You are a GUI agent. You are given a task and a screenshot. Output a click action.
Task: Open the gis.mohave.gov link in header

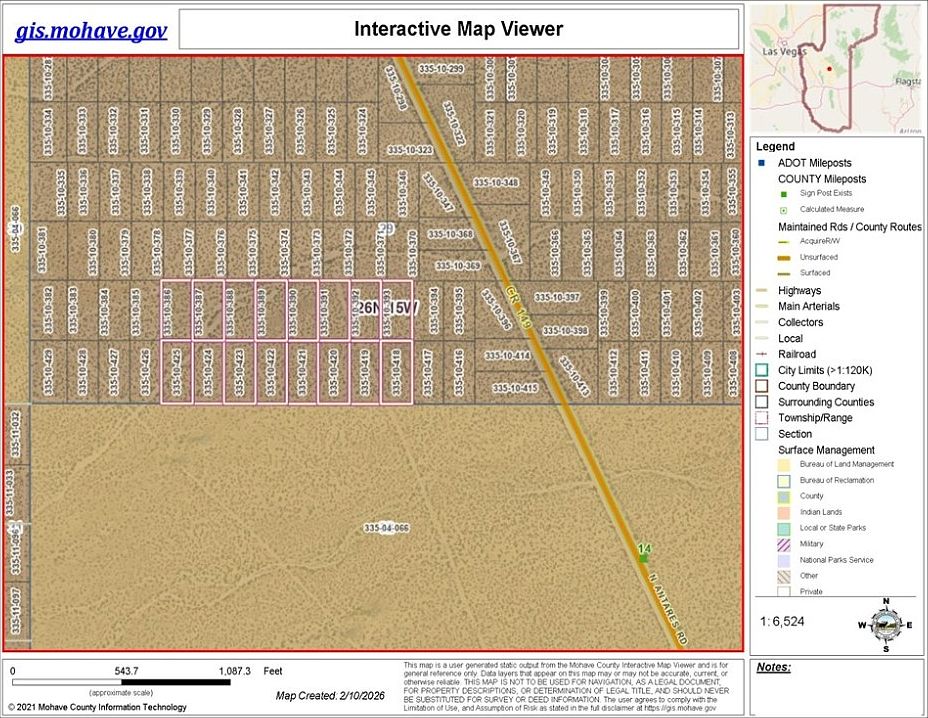[x=90, y=30]
